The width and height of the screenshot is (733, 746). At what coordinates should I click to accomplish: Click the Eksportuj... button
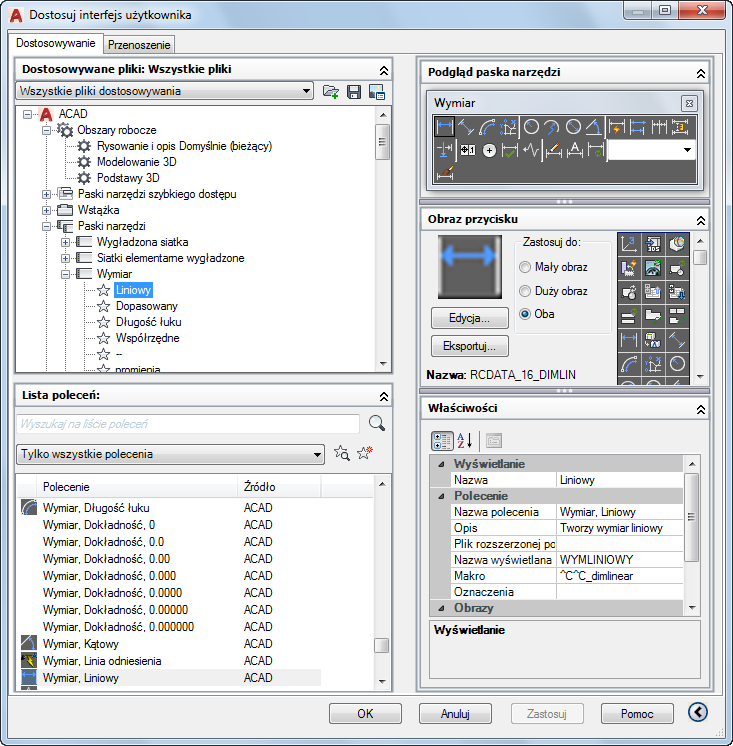[469, 346]
